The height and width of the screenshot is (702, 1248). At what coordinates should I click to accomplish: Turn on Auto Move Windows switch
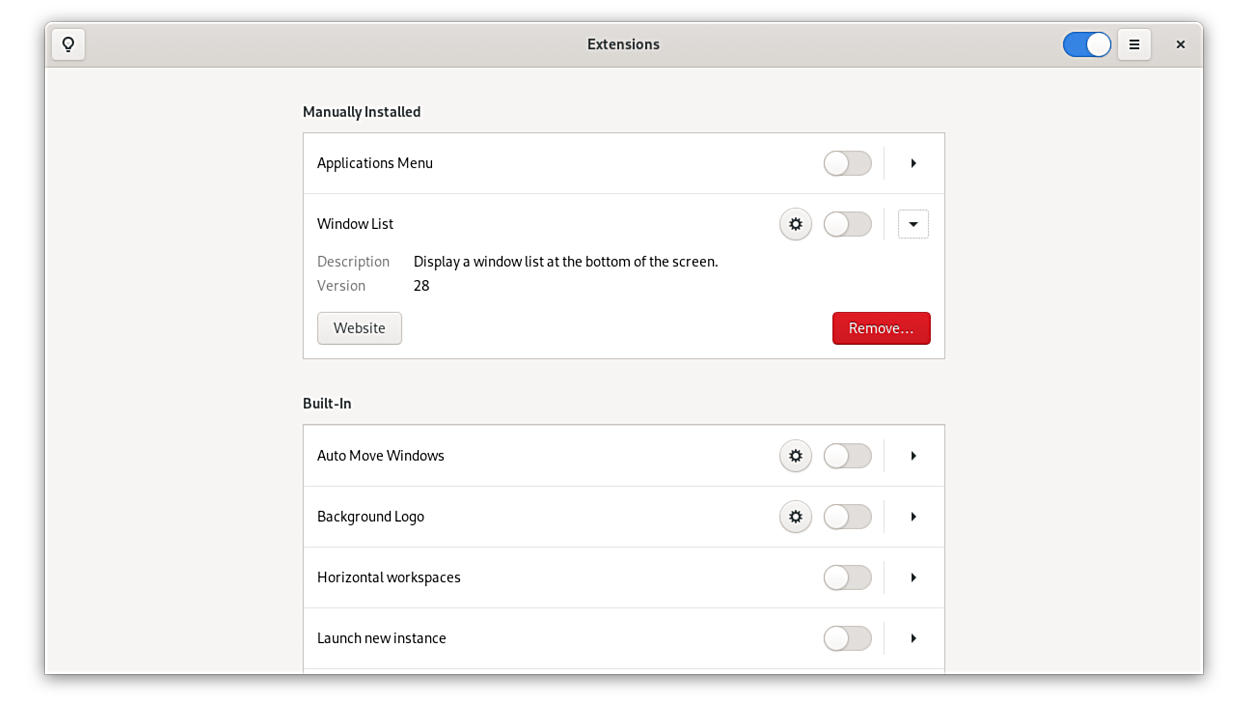pyautogui.click(x=847, y=456)
